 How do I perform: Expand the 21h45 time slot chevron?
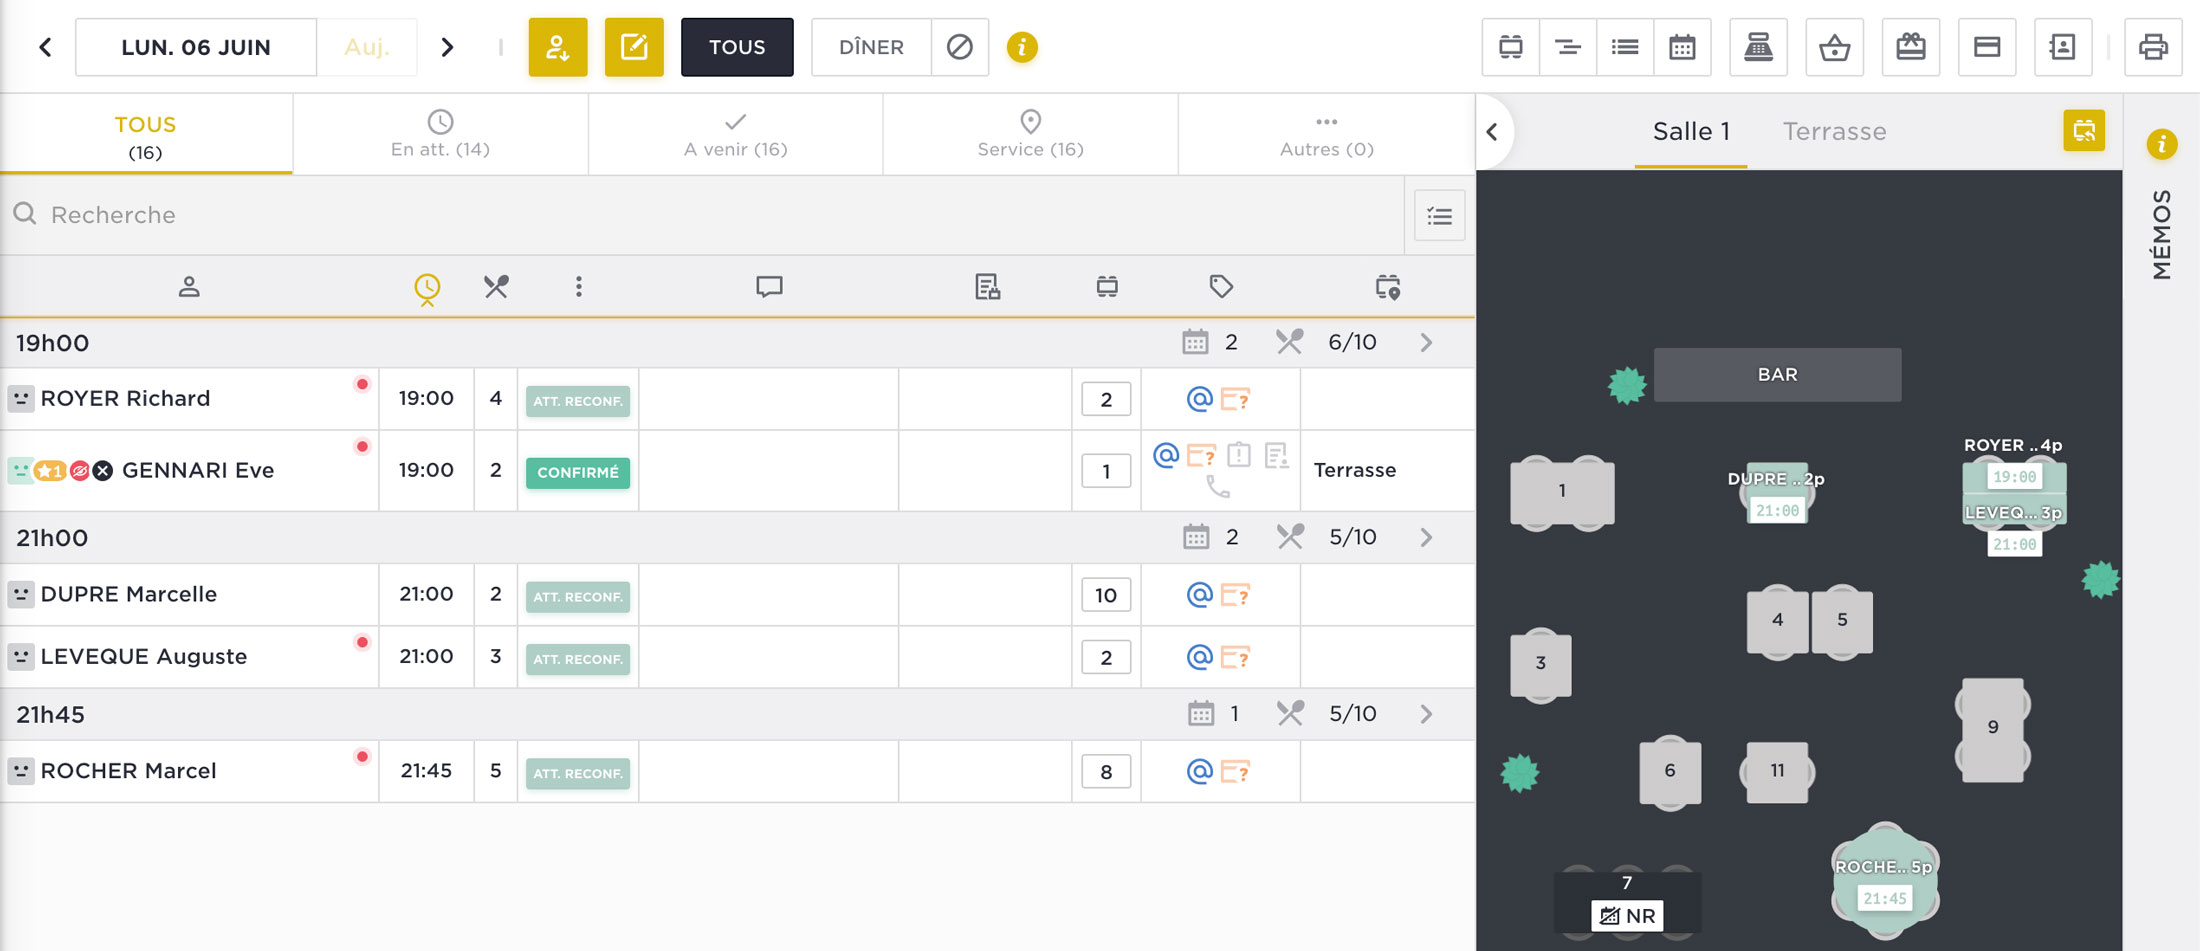coord(1427,714)
